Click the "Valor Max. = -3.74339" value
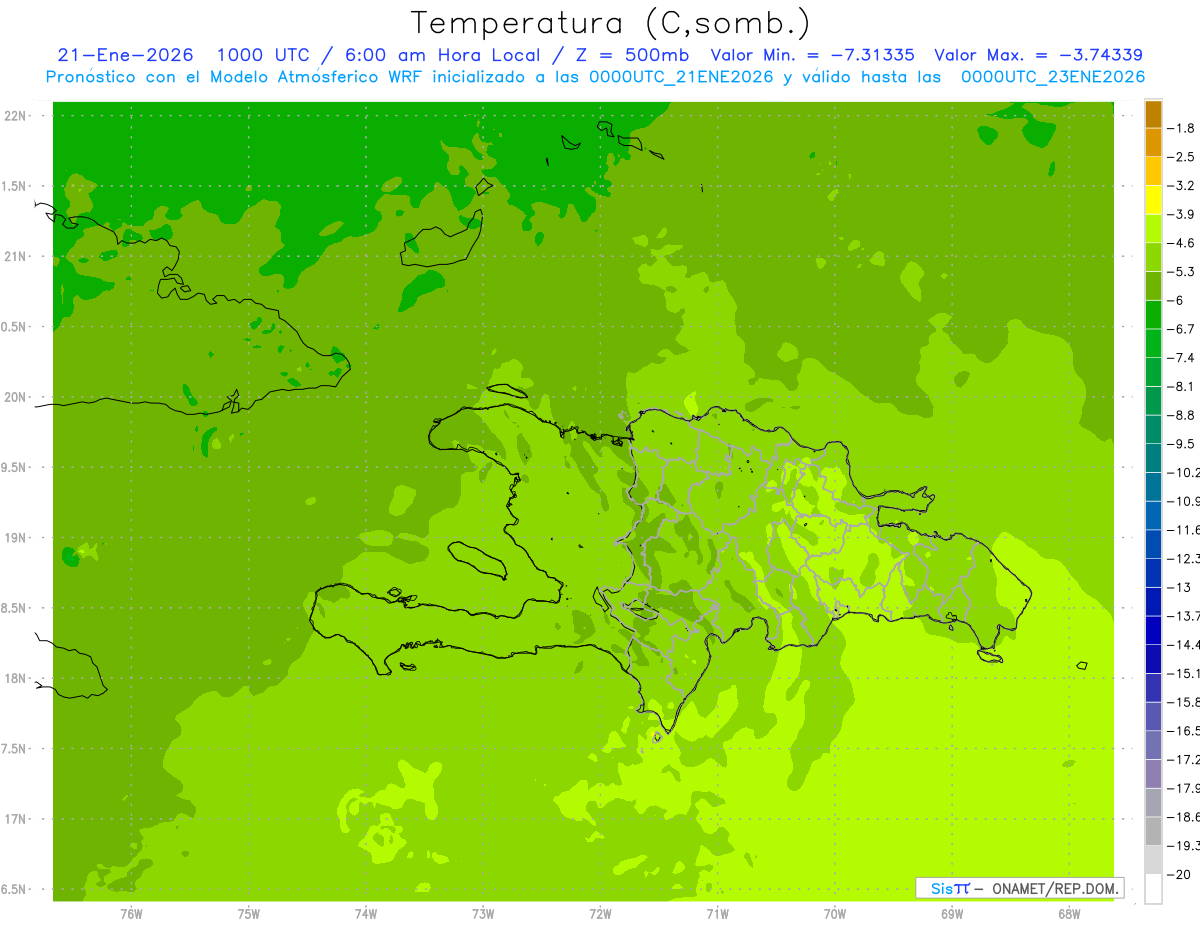The height and width of the screenshot is (927, 1200). [1038, 55]
